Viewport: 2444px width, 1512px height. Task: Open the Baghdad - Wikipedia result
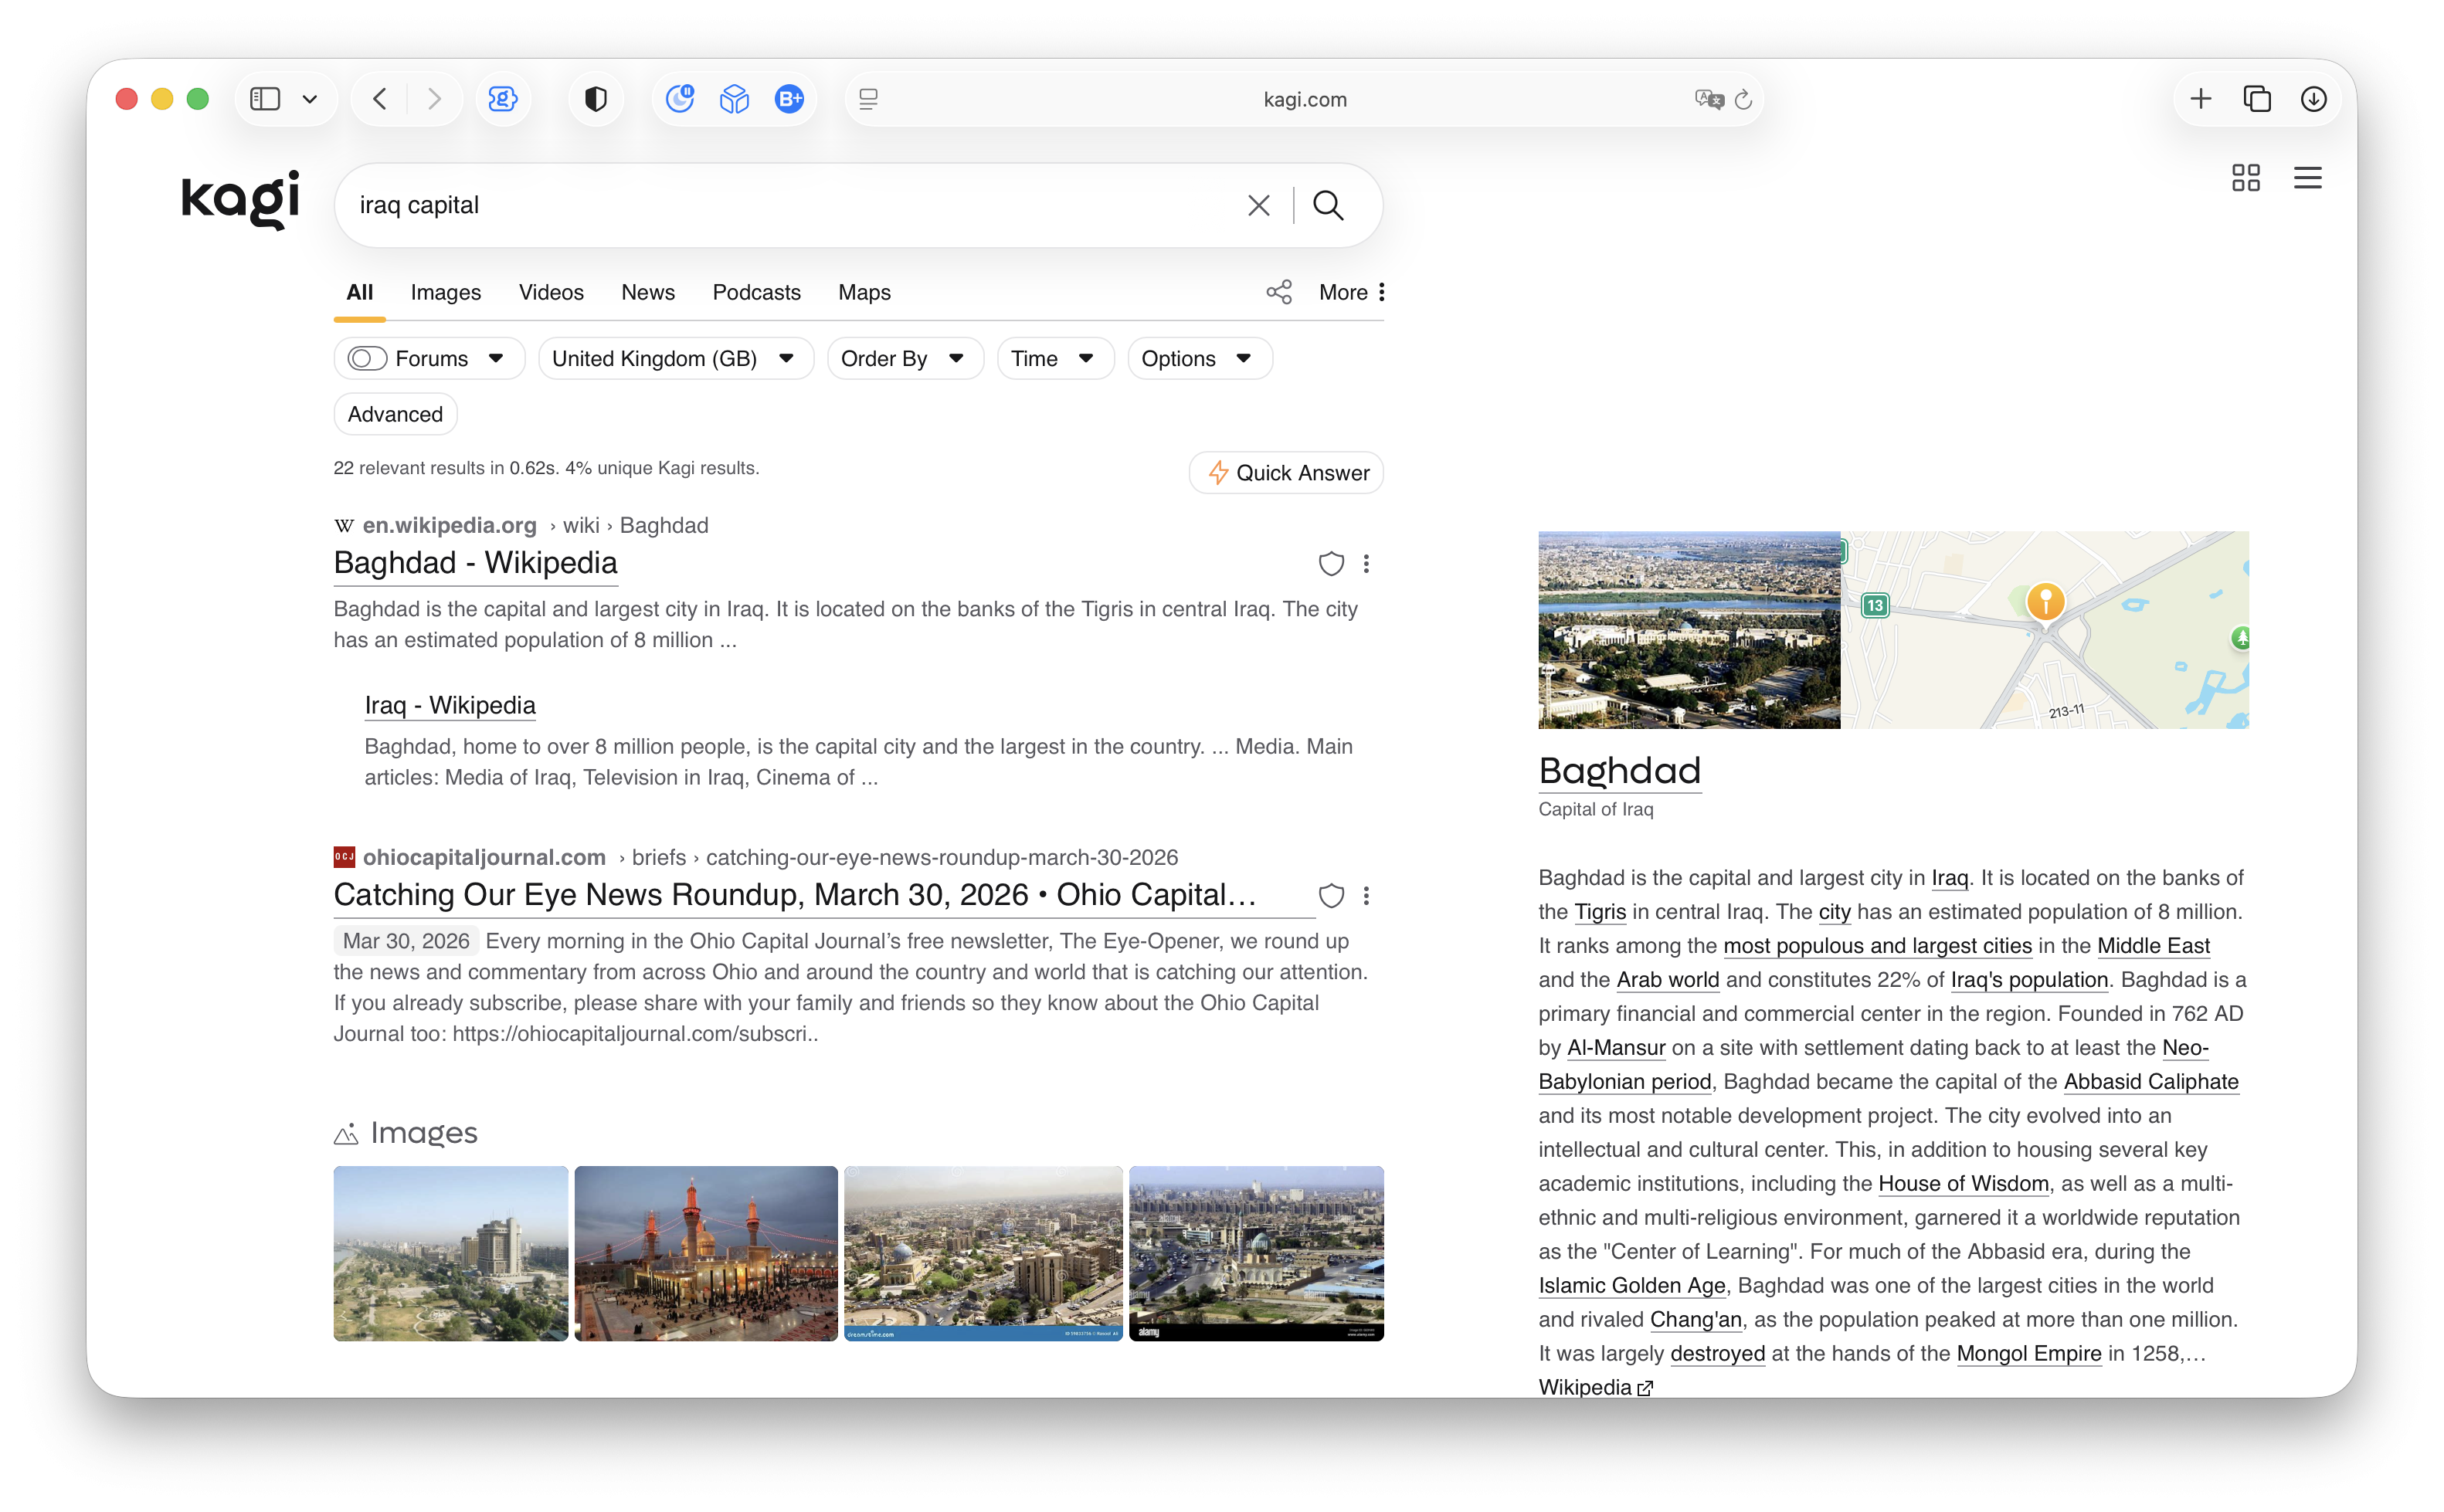point(476,563)
